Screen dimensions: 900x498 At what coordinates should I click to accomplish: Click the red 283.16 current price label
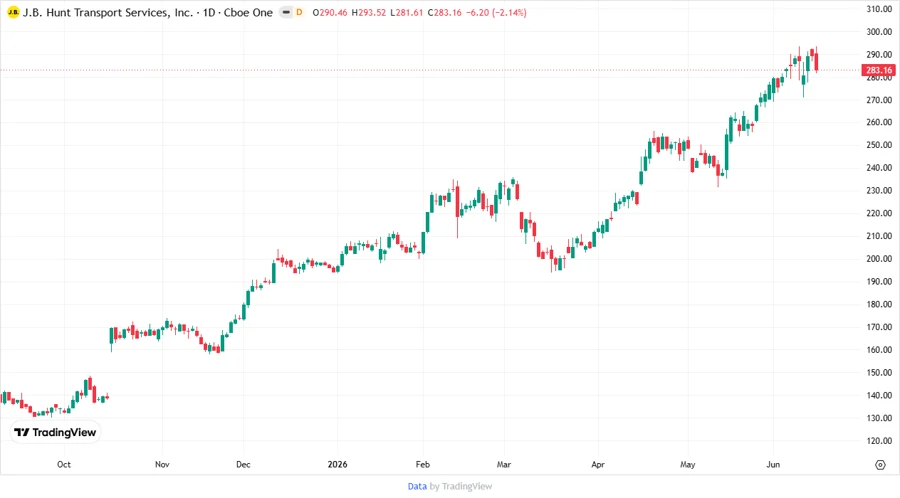pyautogui.click(x=879, y=70)
